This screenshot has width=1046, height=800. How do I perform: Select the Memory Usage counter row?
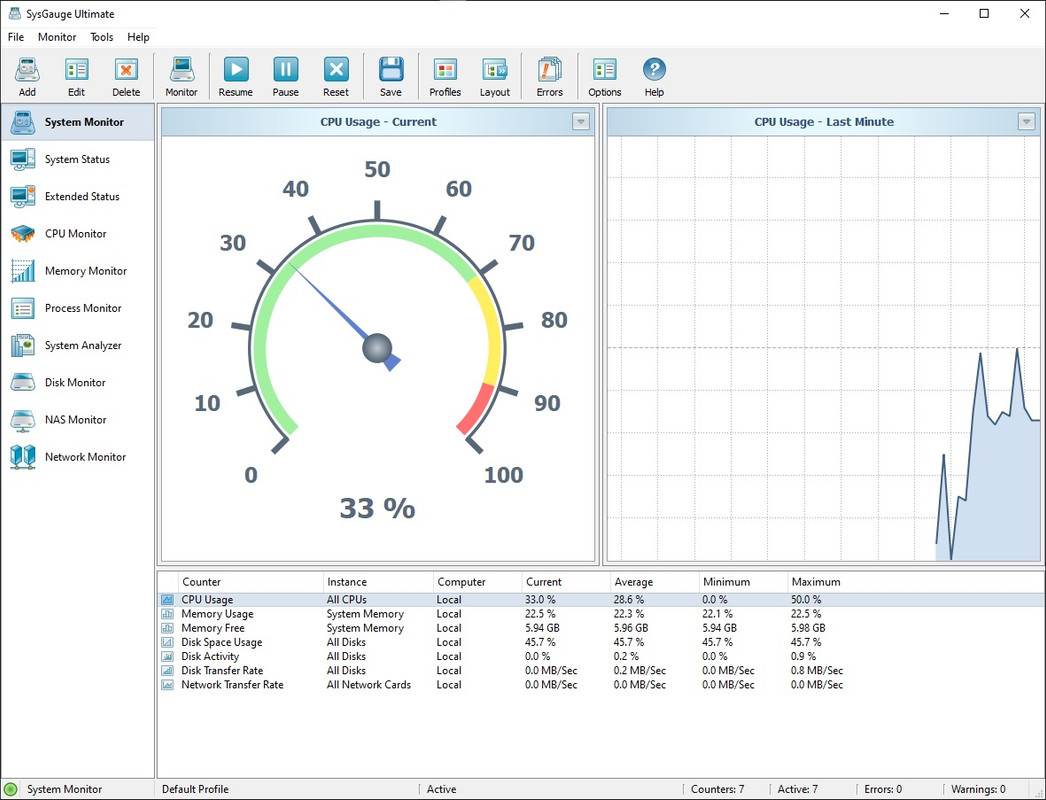click(601, 614)
